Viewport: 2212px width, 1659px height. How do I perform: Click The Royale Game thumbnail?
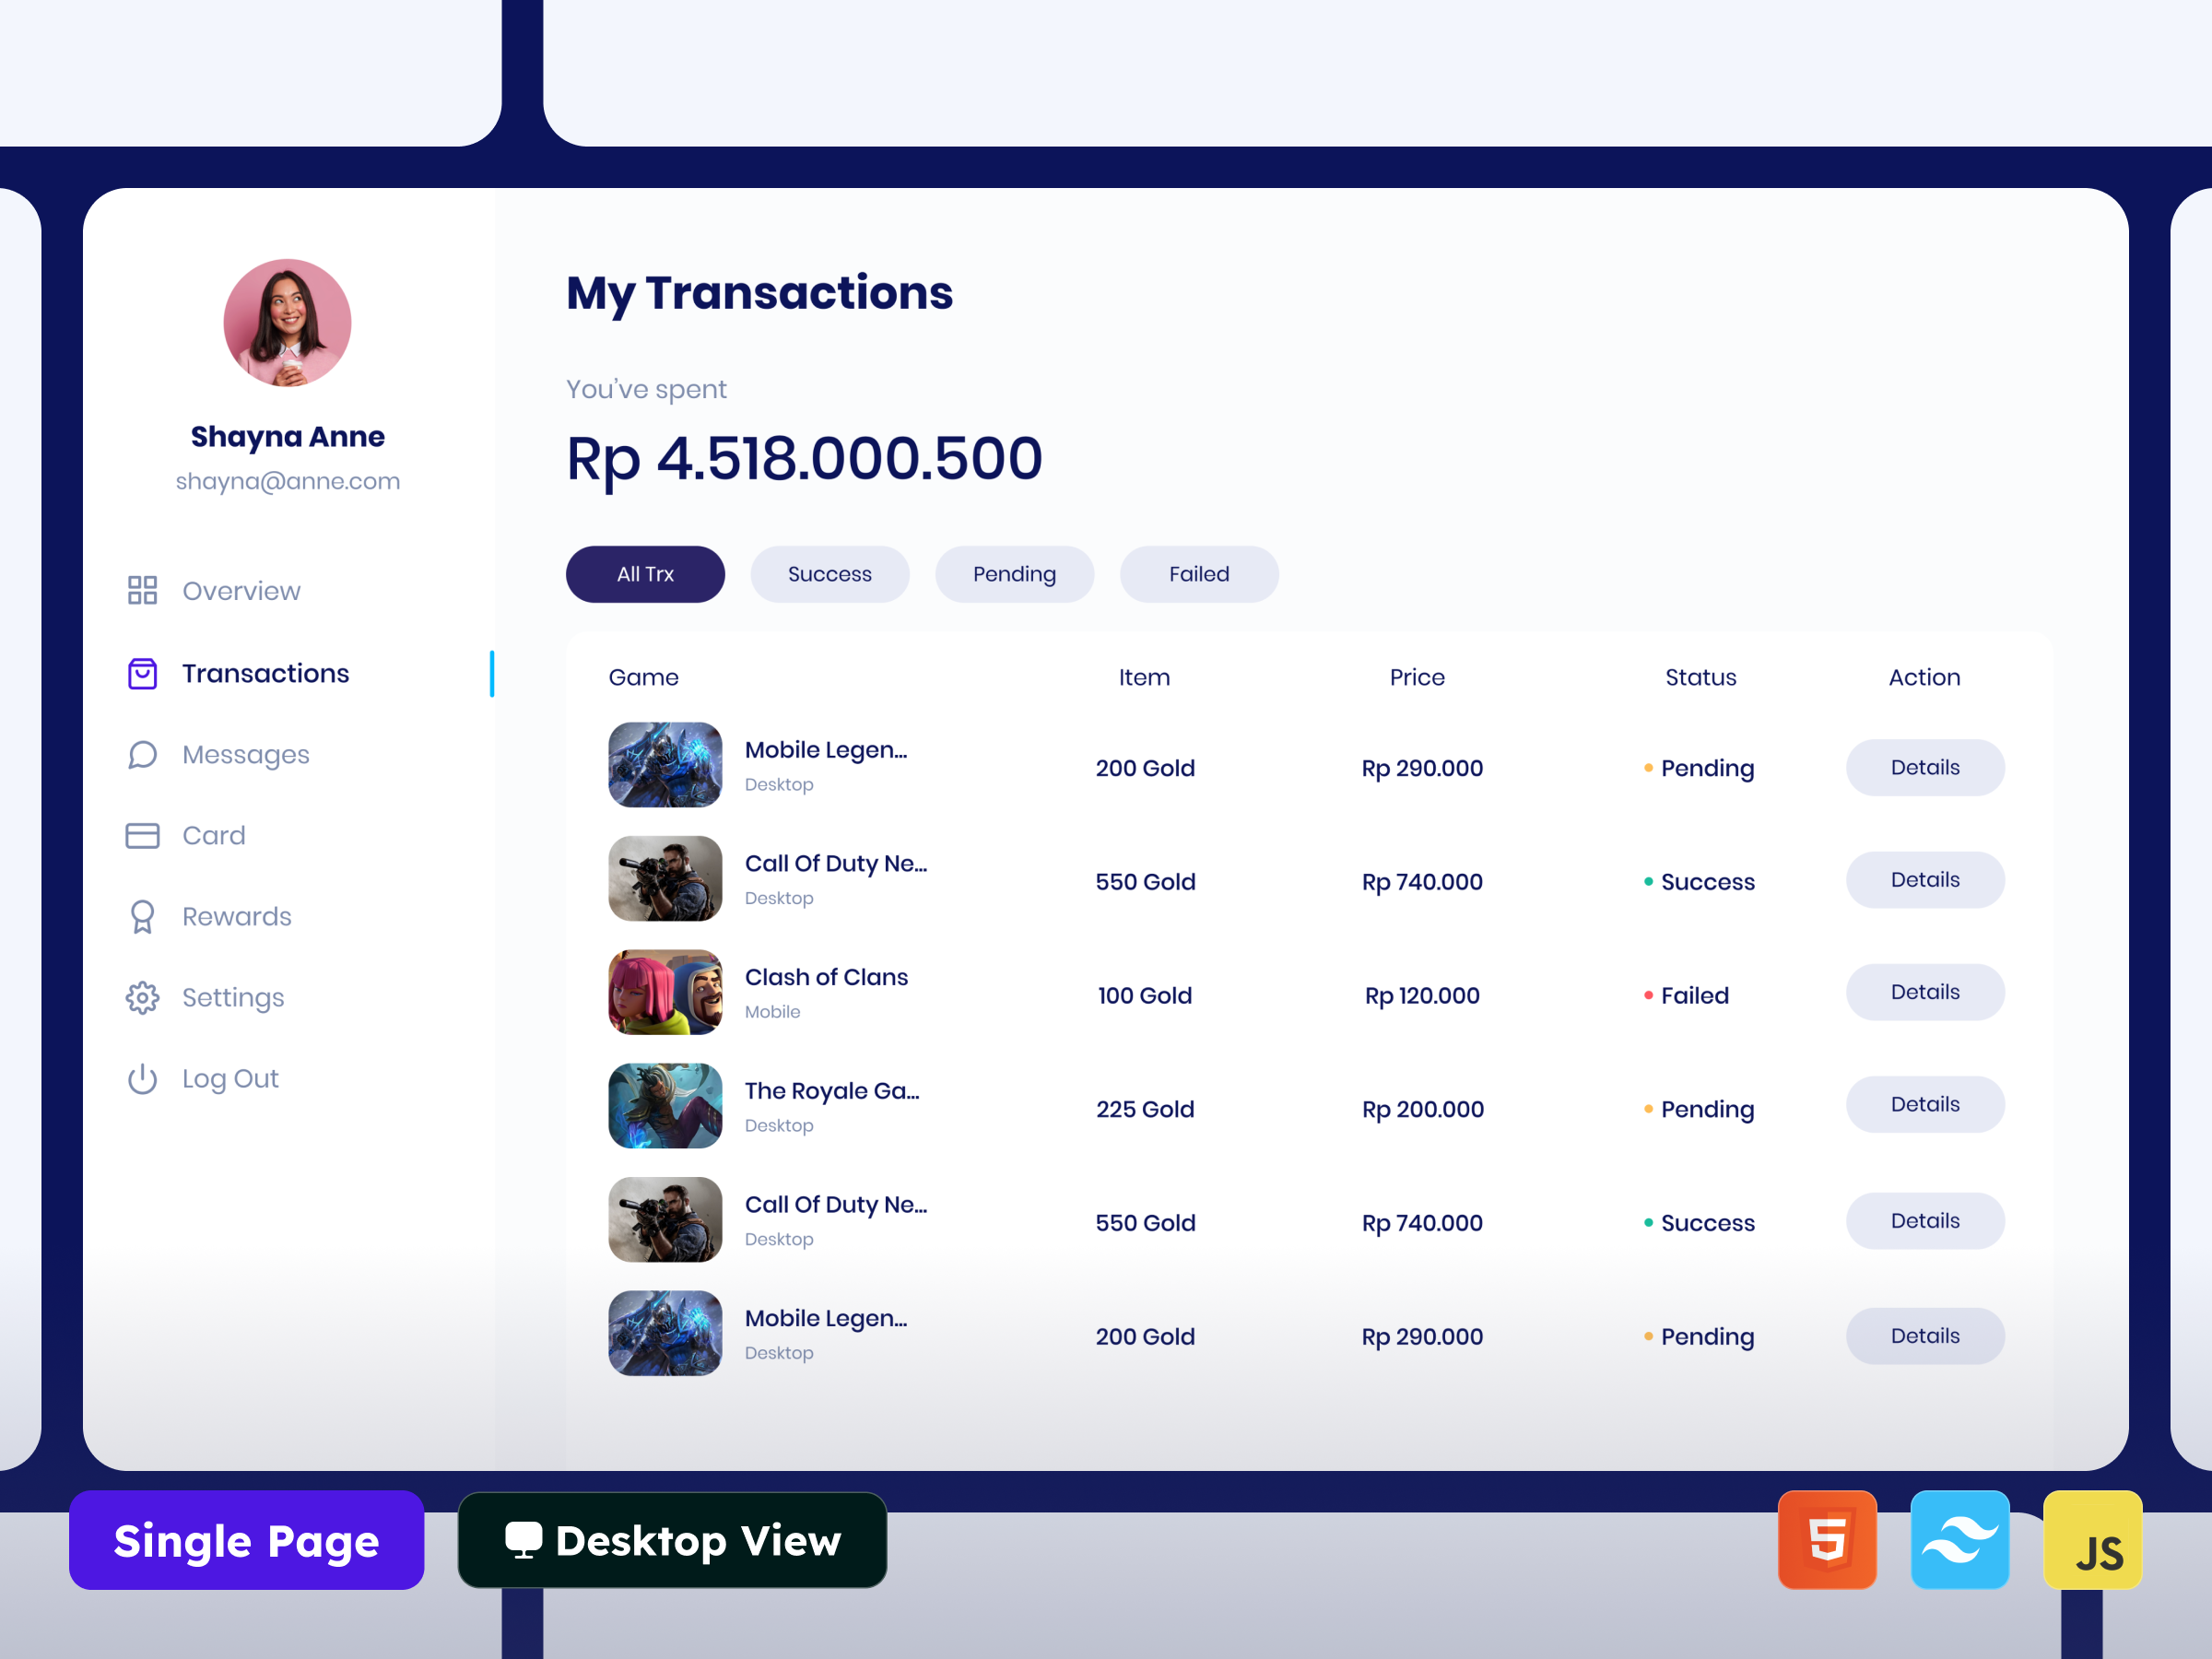click(665, 1106)
